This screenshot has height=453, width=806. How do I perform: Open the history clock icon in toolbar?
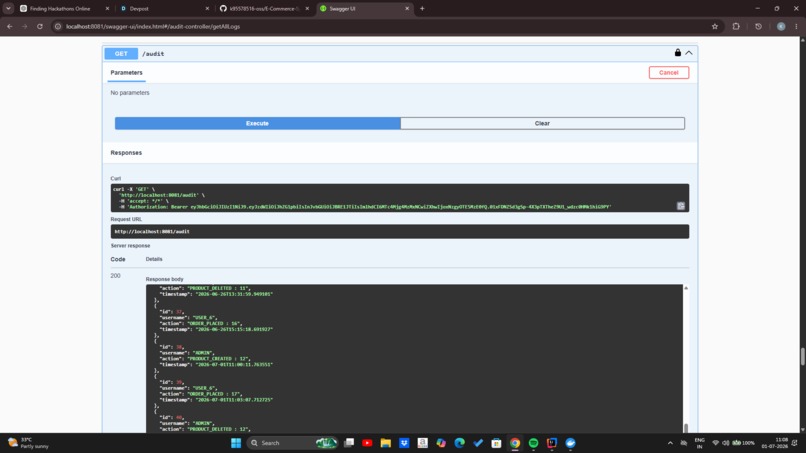pos(758,26)
